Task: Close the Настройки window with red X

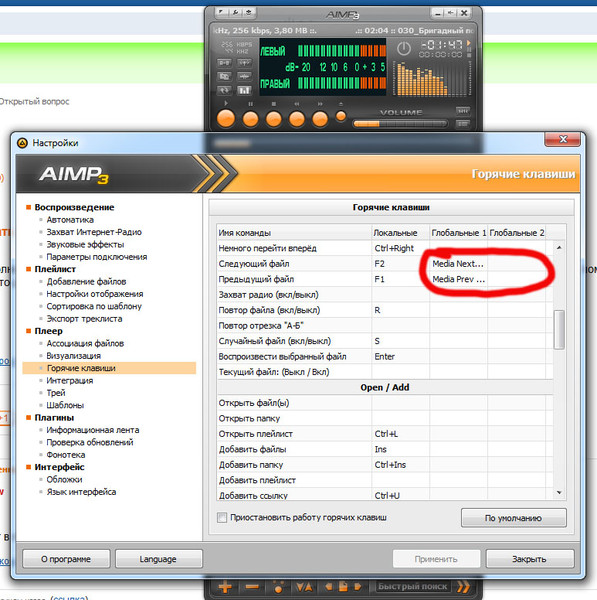Action: (x=563, y=139)
